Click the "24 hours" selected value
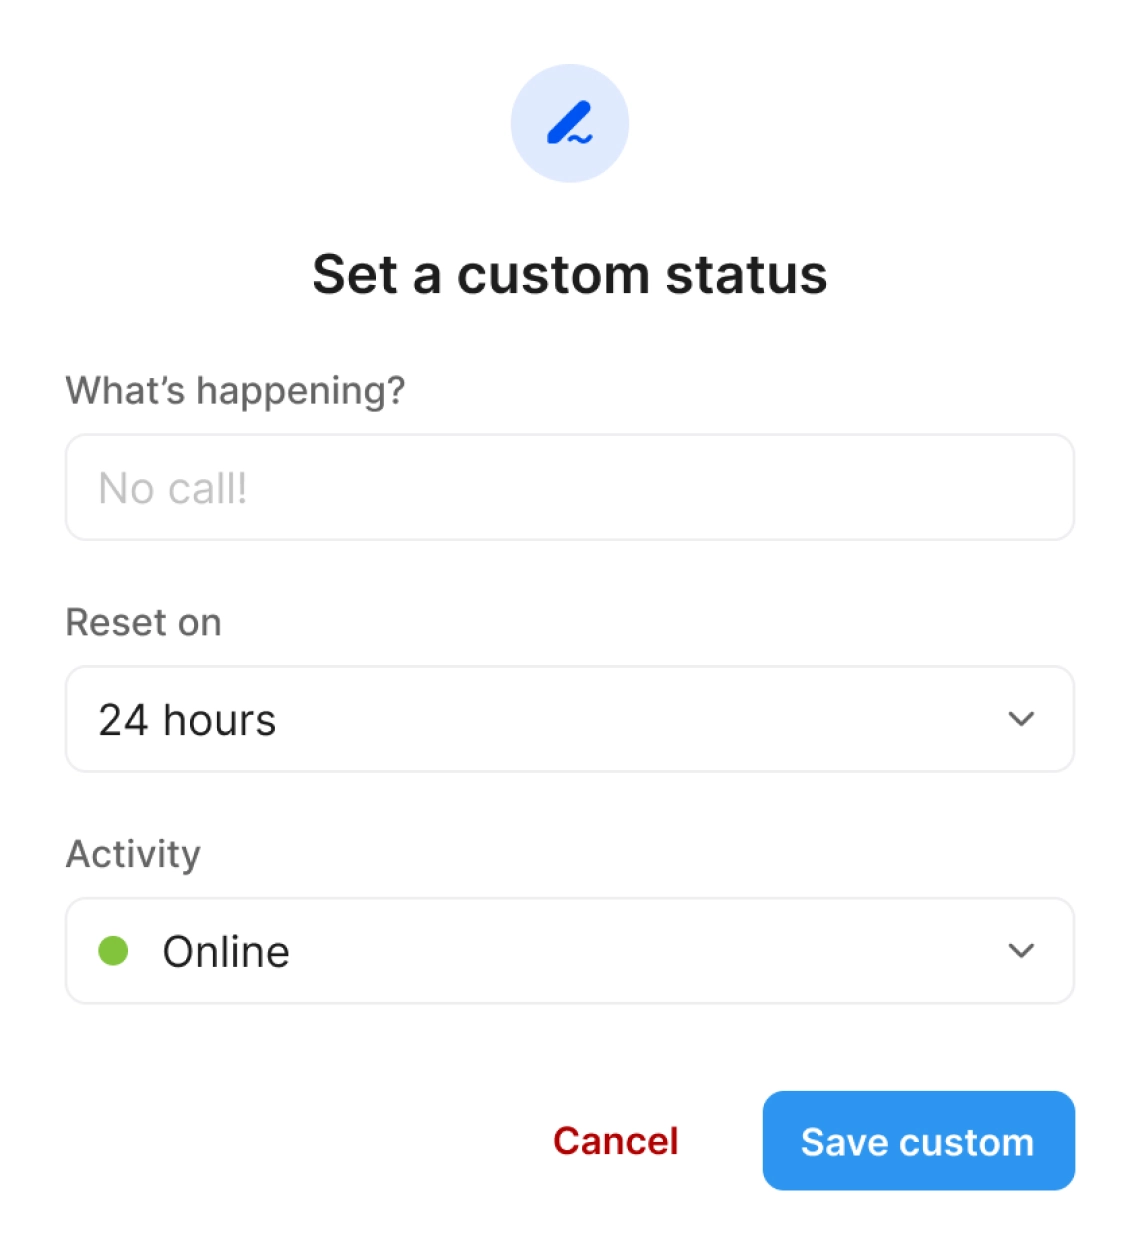1140x1233 pixels. coord(187,720)
